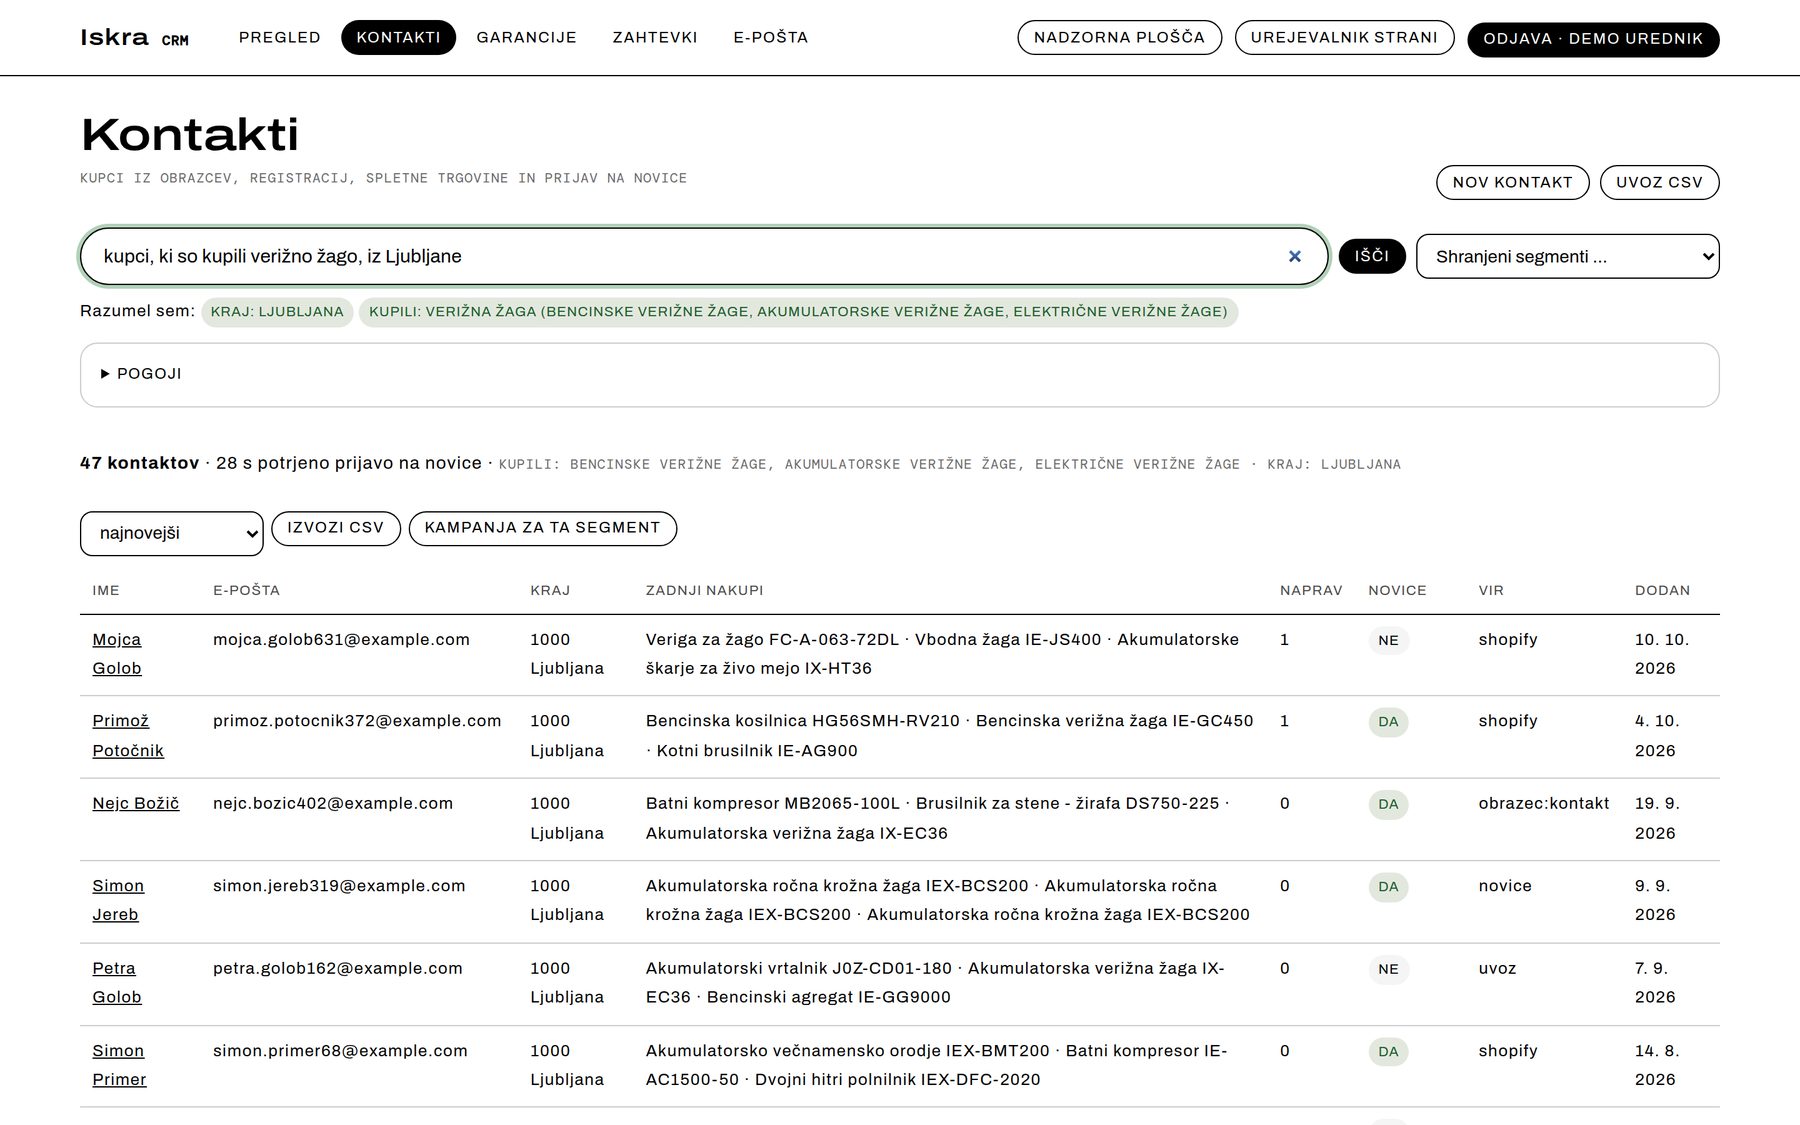Click the Dodan column header
1800x1125 pixels.
1662,591
